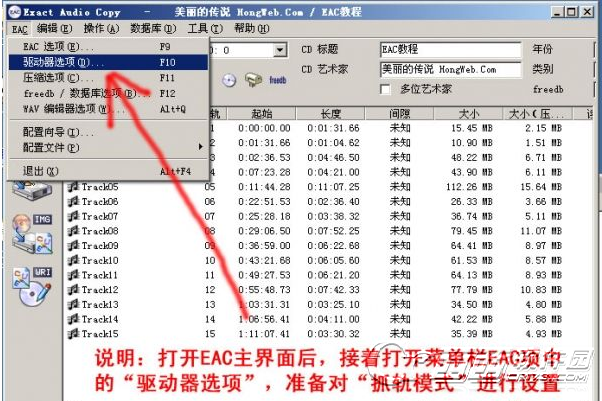
Task: Select Track09 row
Action: click(328, 246)
